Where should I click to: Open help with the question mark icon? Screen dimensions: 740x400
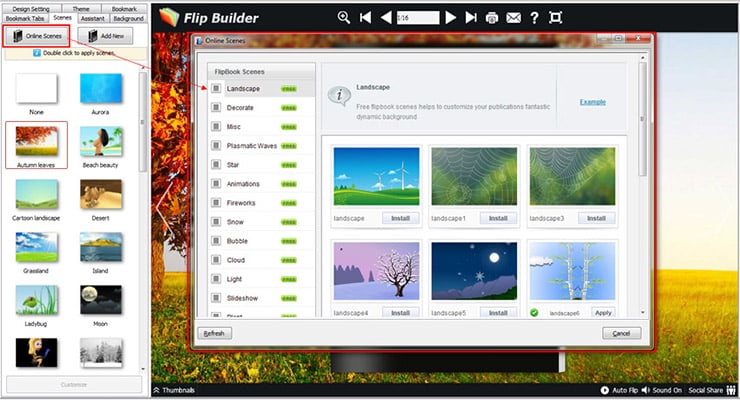pyautogui.click(x=534, y=17)
